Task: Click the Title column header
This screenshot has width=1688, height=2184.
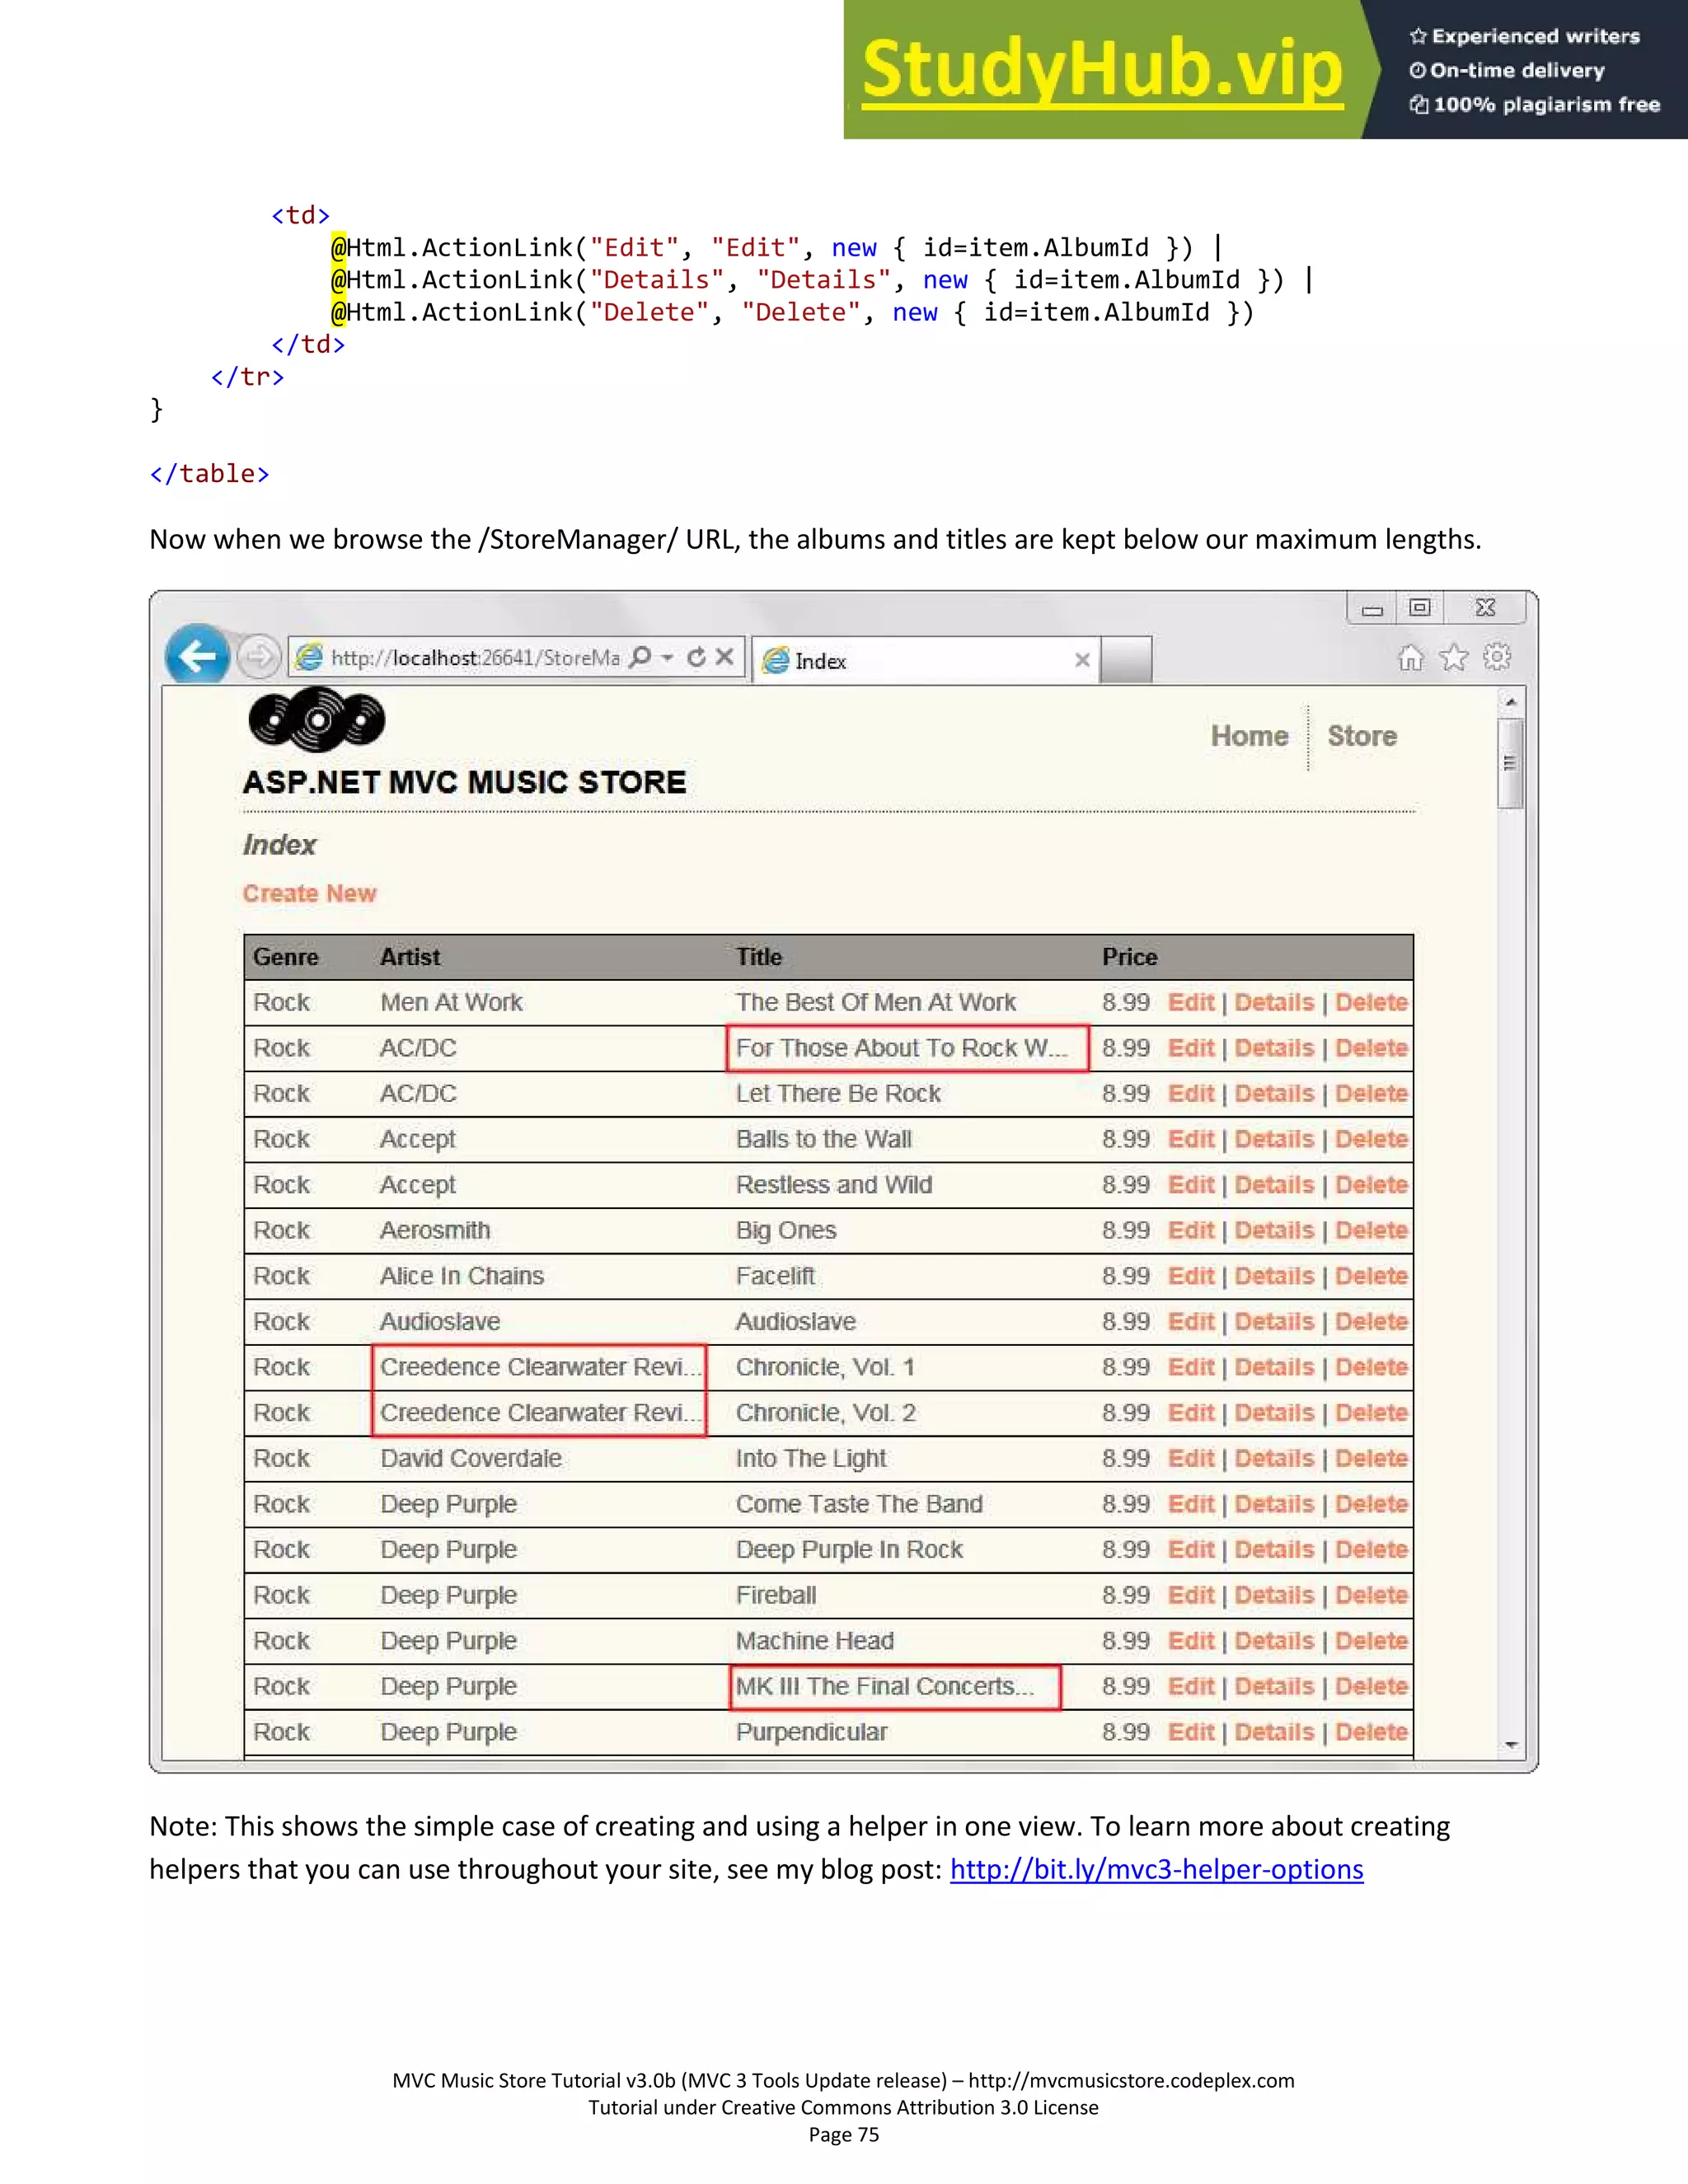Action: coord(759,957)
